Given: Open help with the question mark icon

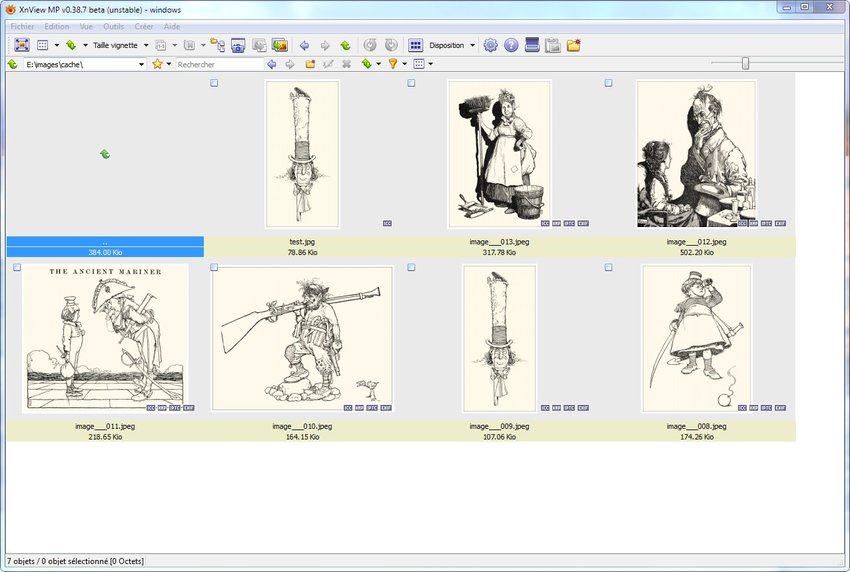Looking at the screenshot, I should tap(511, 45).
